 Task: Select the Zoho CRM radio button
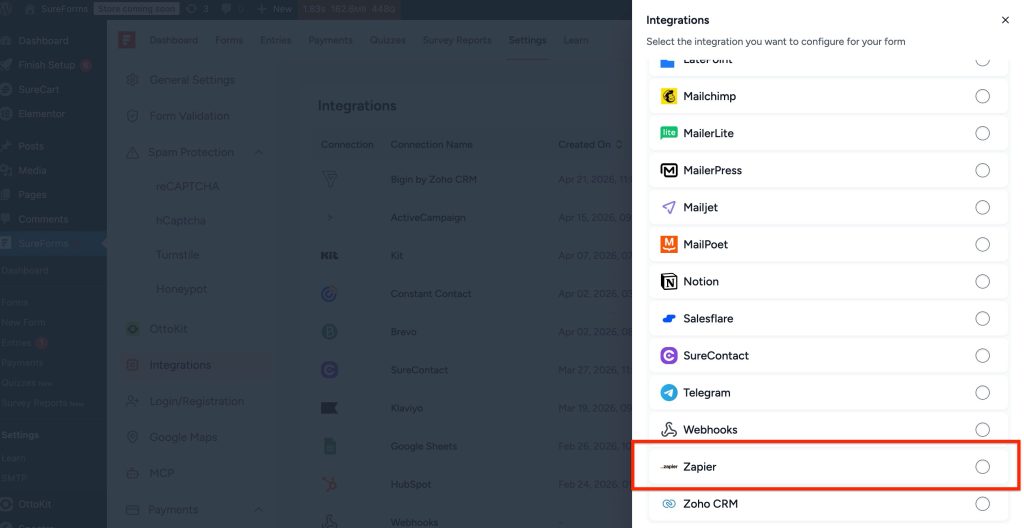click(982, 504)
